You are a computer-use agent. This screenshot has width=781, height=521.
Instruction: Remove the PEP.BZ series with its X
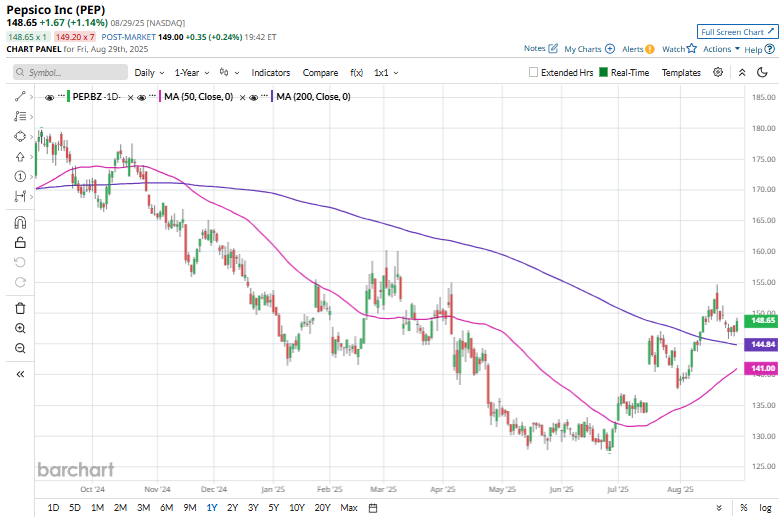[x=130, y=98]
